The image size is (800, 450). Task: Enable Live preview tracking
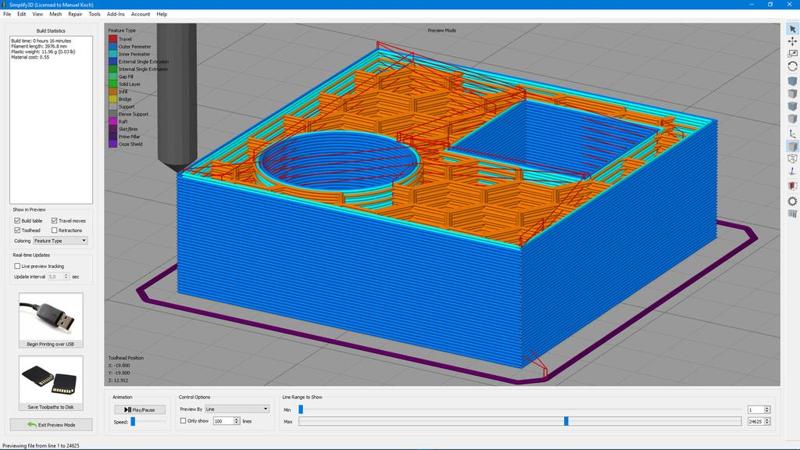coord(18,267)
